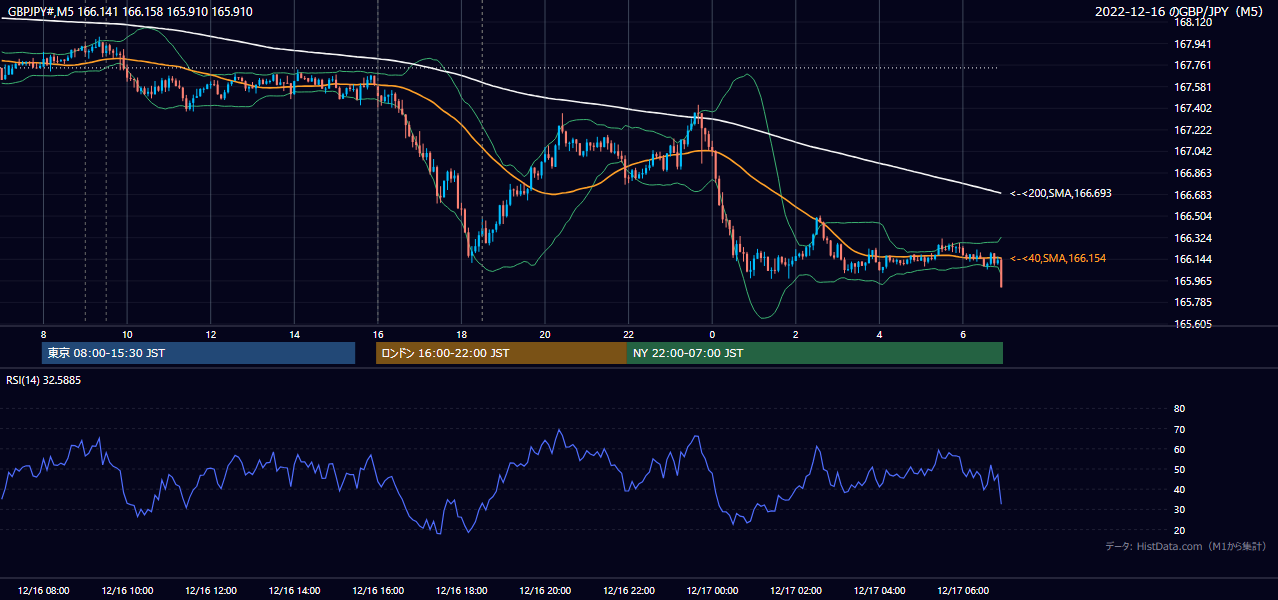Click hour tick '0' under the price chart
This screenshot has height=600, width=1278.
click(712, 334)
